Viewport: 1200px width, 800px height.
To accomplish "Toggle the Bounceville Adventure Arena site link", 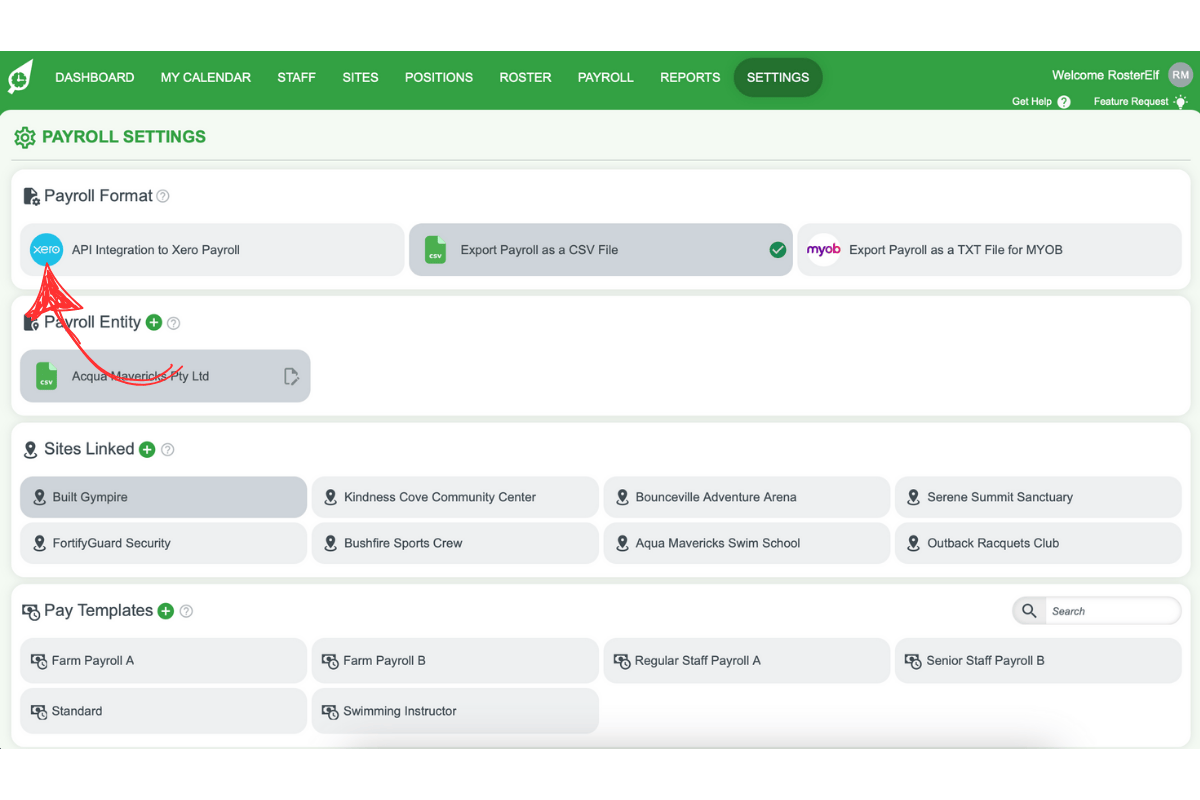I will click(x=746, y=497).
